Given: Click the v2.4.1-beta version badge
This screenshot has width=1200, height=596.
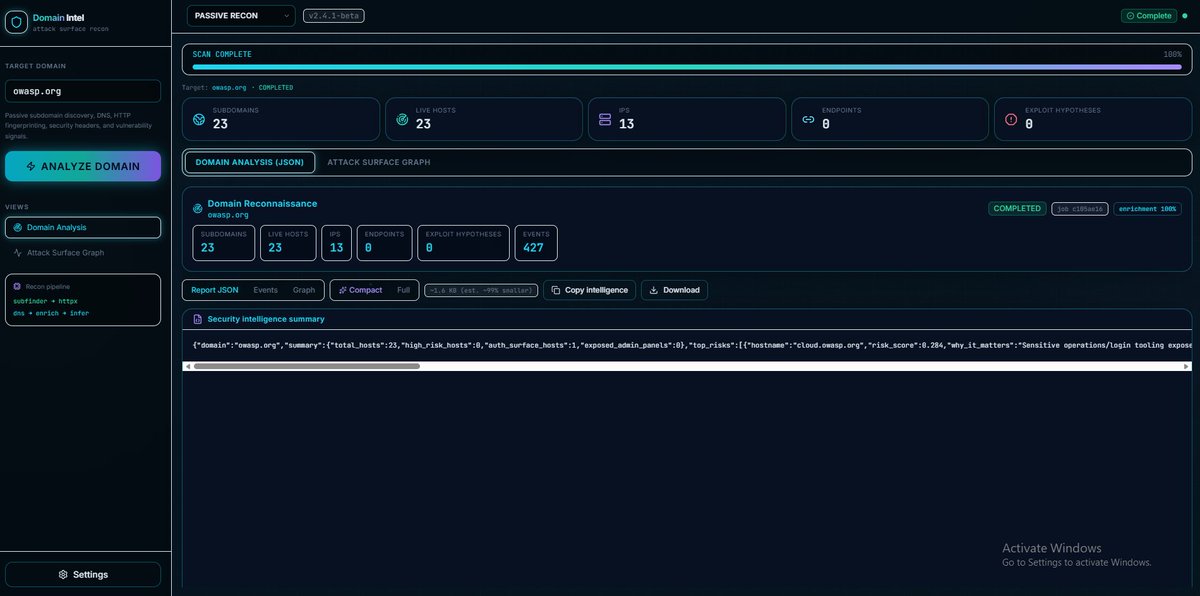Looking at the screenshot, I should click(x=334, y=15).
